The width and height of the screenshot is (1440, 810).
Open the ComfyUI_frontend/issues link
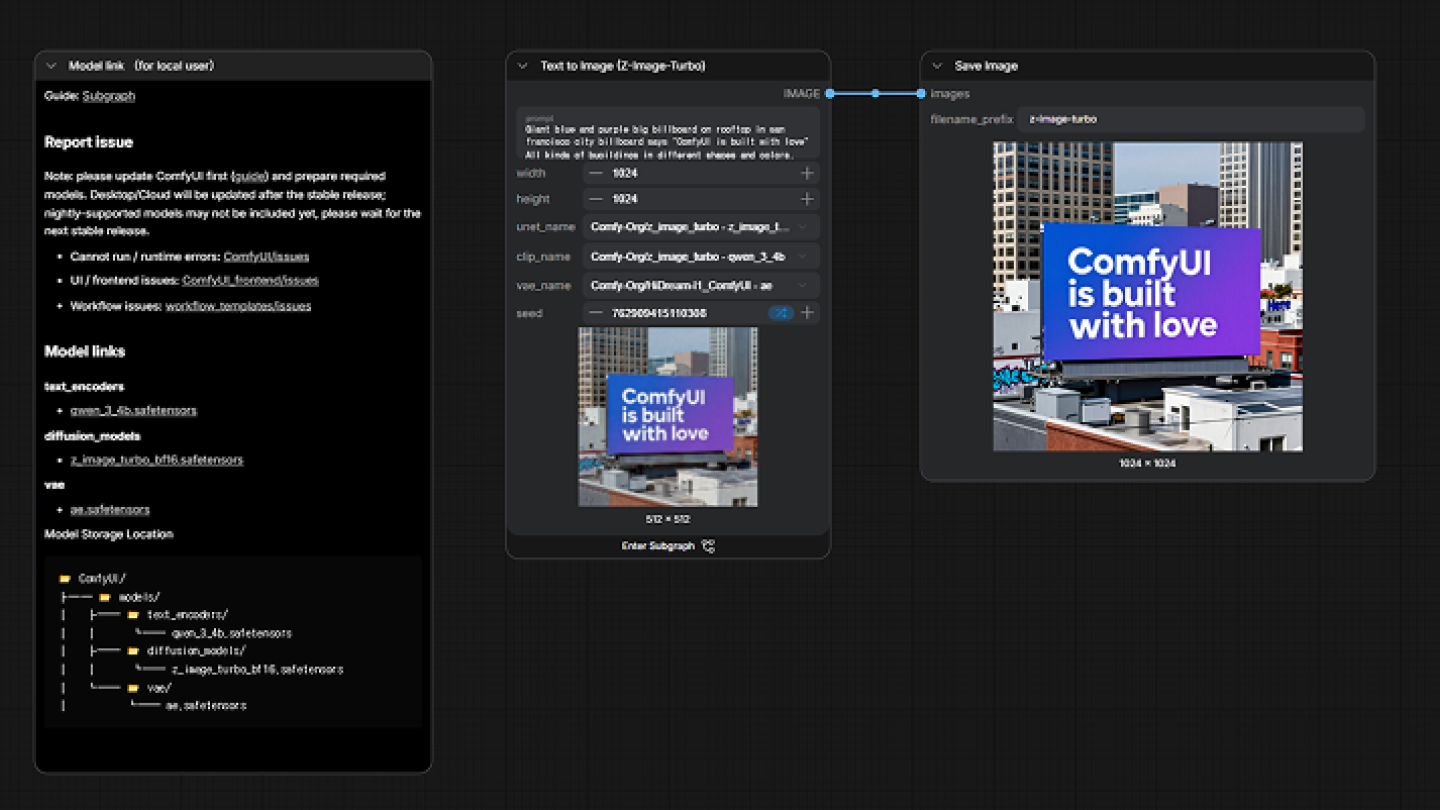click(250, 281)
